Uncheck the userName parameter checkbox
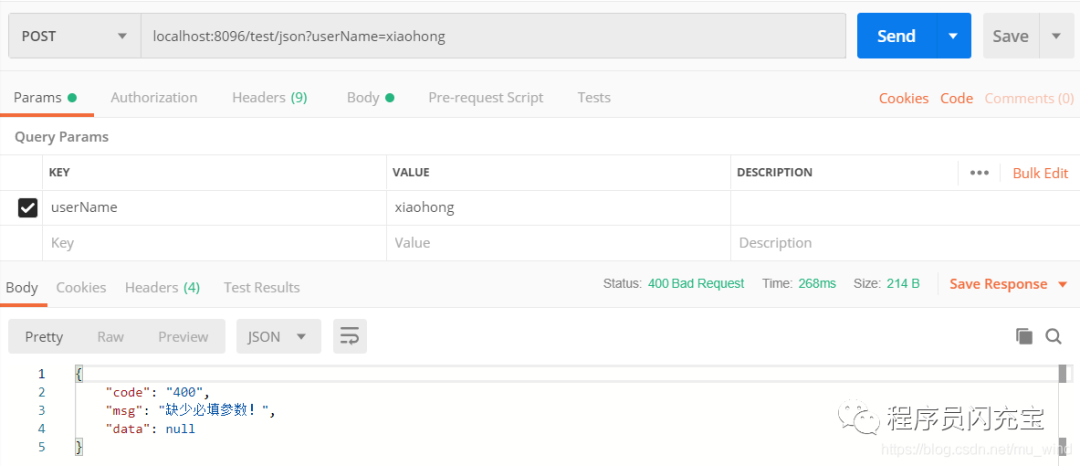Viewport: 1080px width, 466px height. (x=28, y=207)
